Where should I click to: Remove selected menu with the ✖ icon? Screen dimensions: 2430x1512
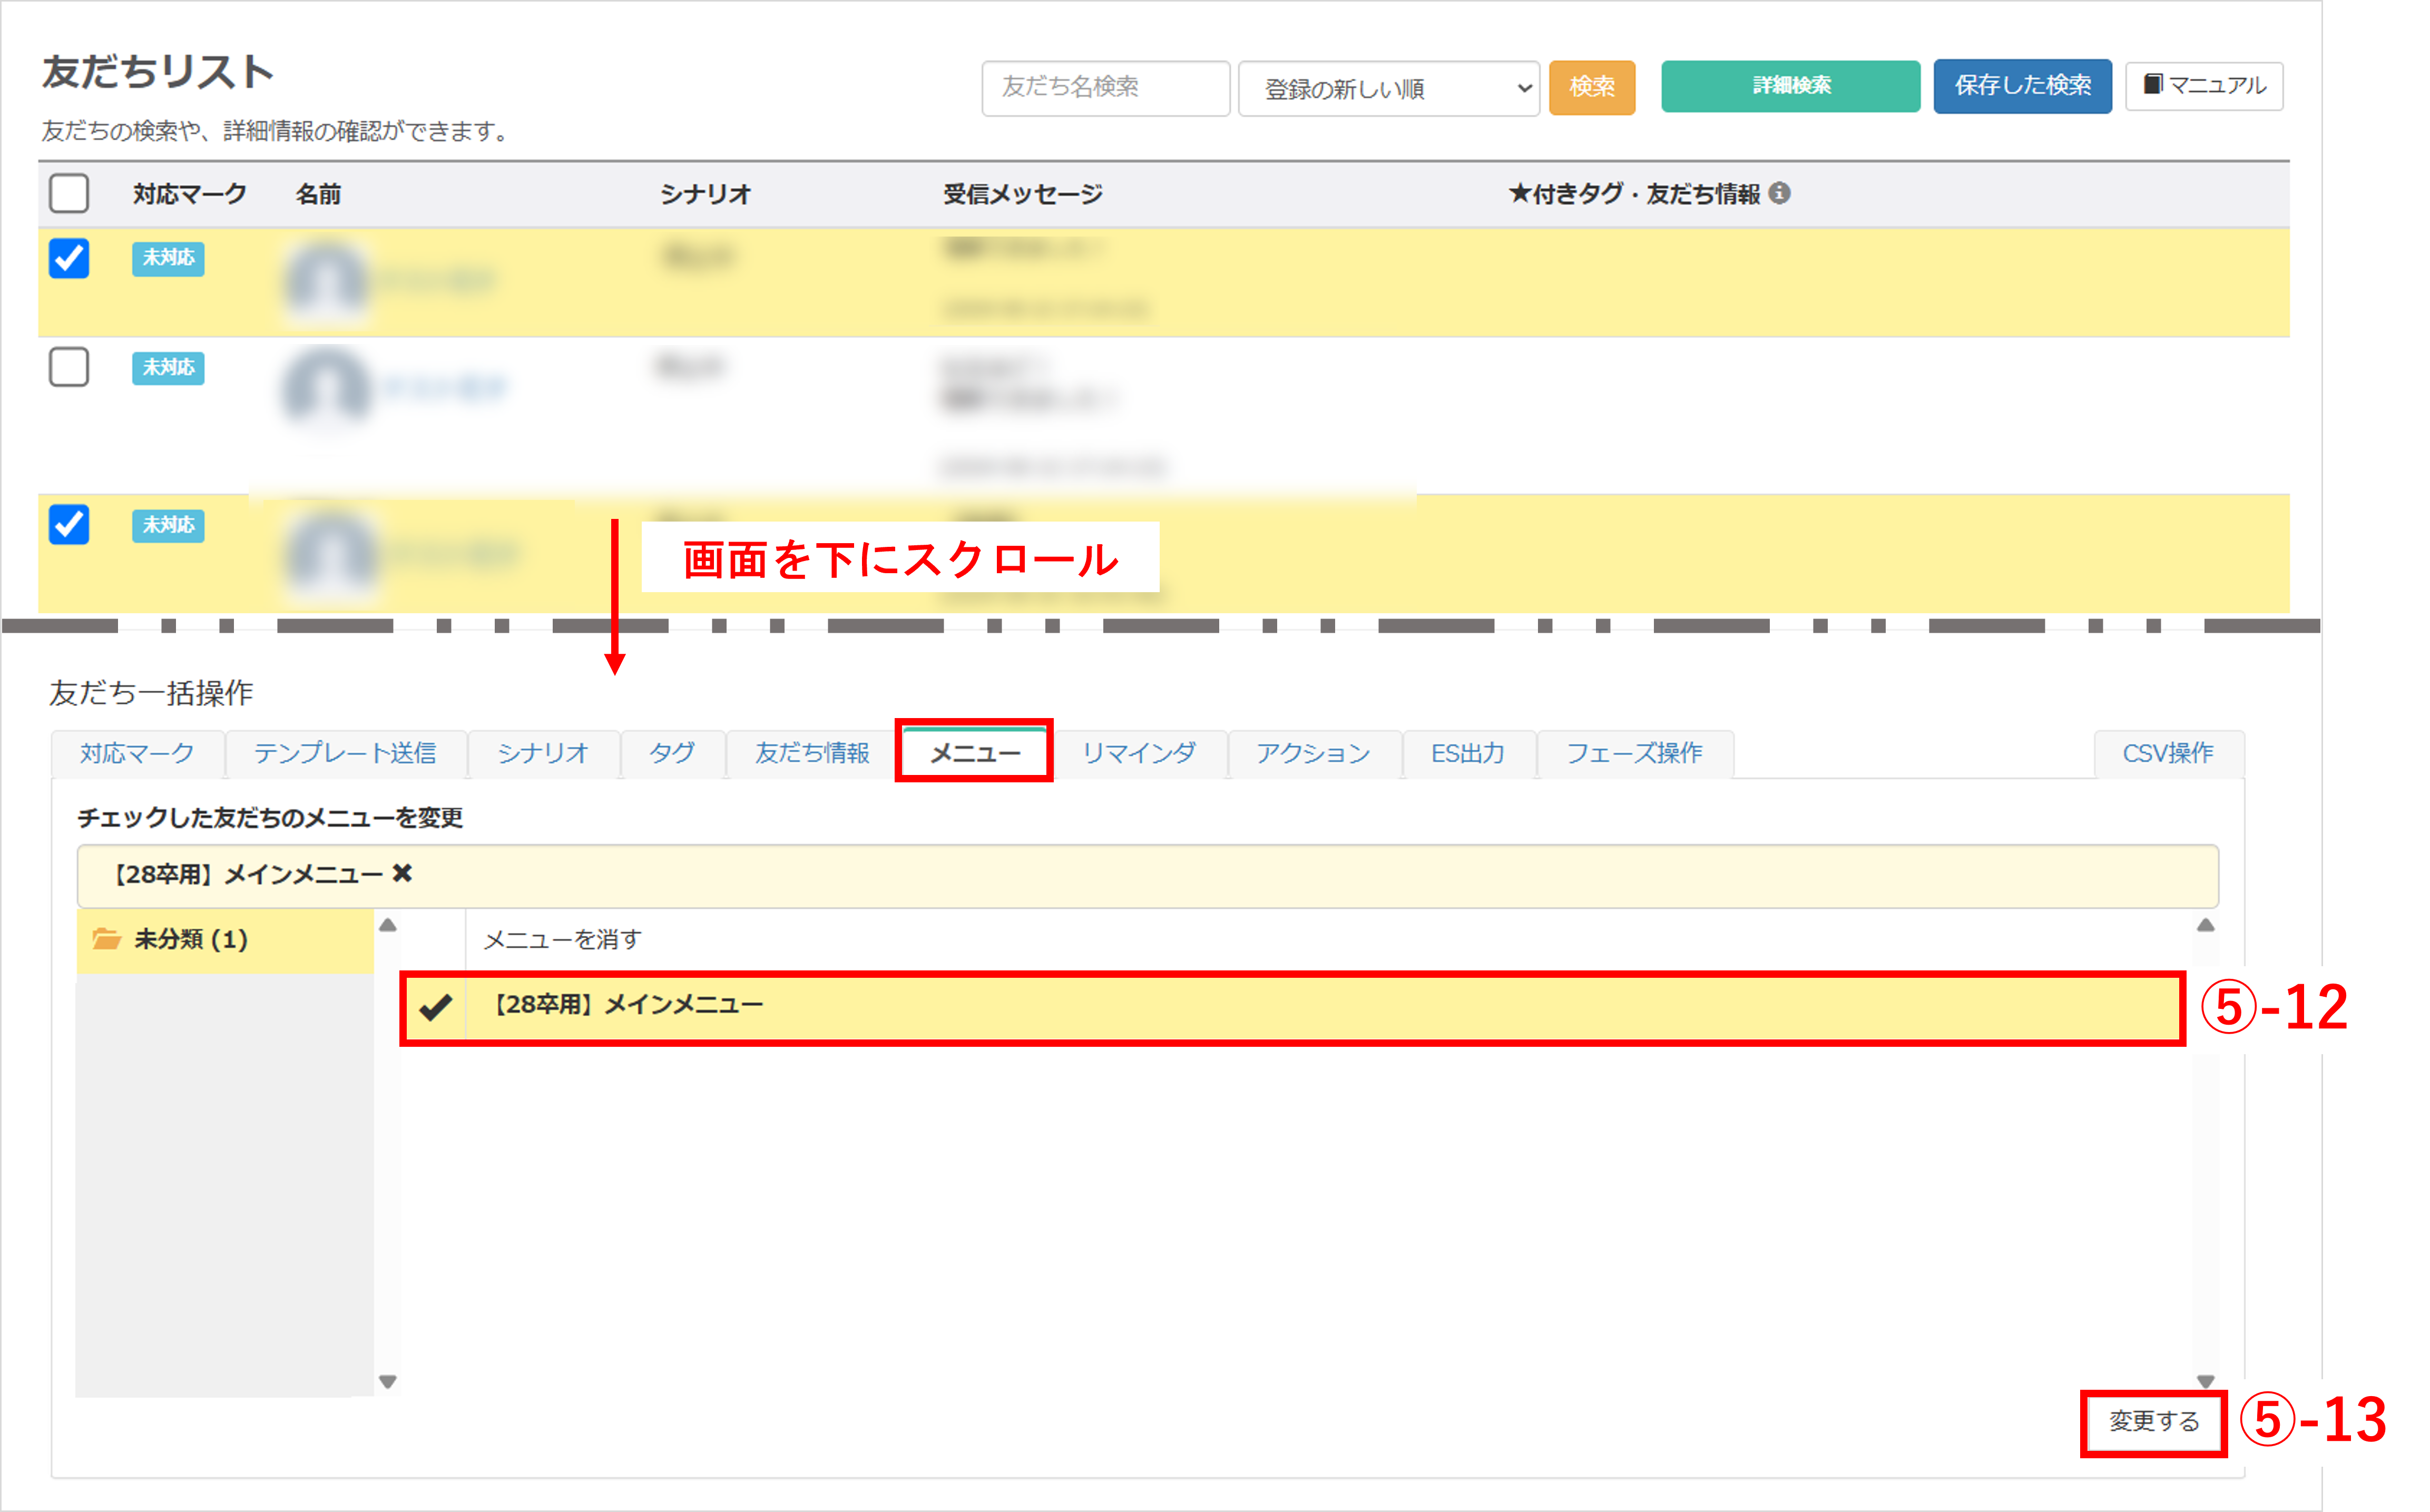[402, 874]
